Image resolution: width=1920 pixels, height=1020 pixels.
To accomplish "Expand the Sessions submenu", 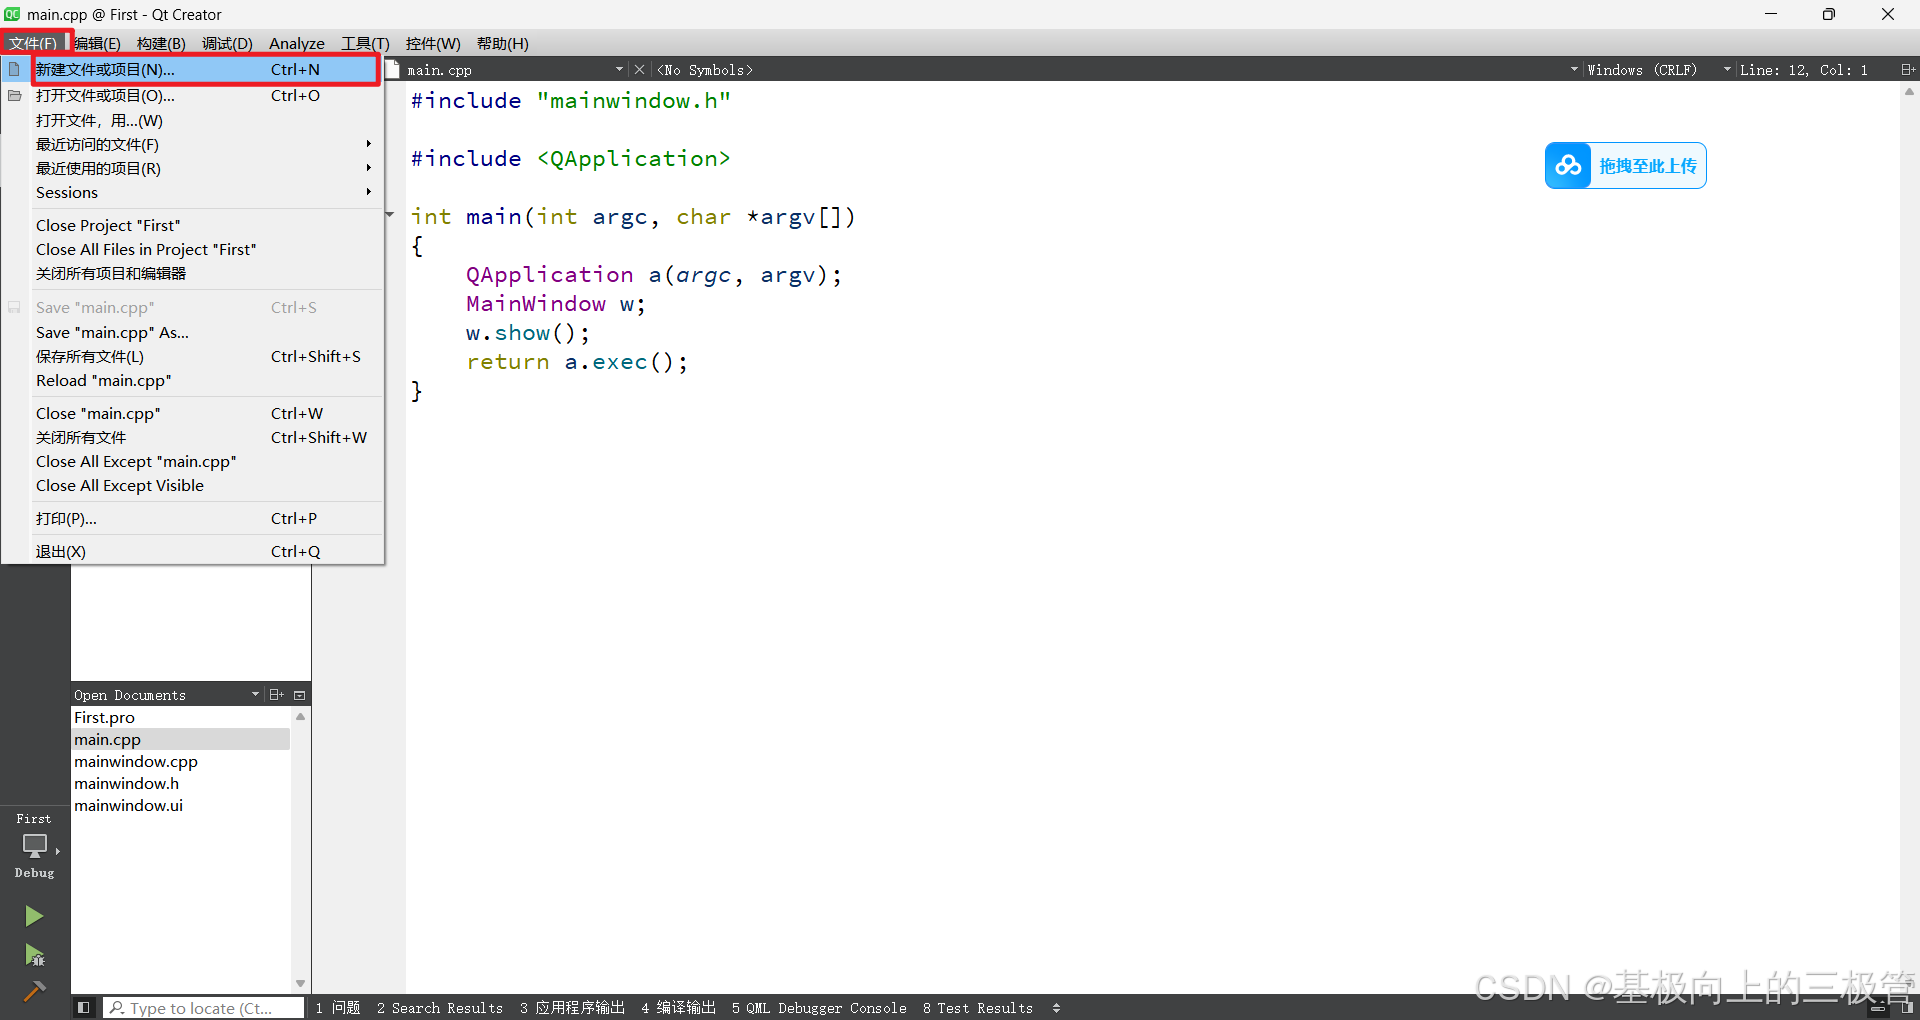I will [x=369, y=192].
